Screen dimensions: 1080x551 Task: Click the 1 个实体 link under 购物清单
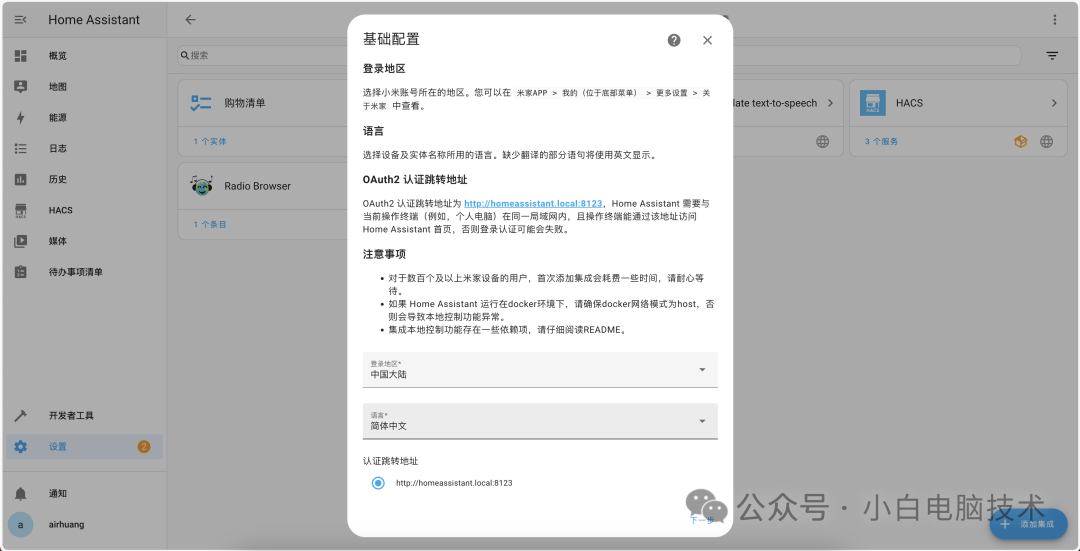point(209,141)
